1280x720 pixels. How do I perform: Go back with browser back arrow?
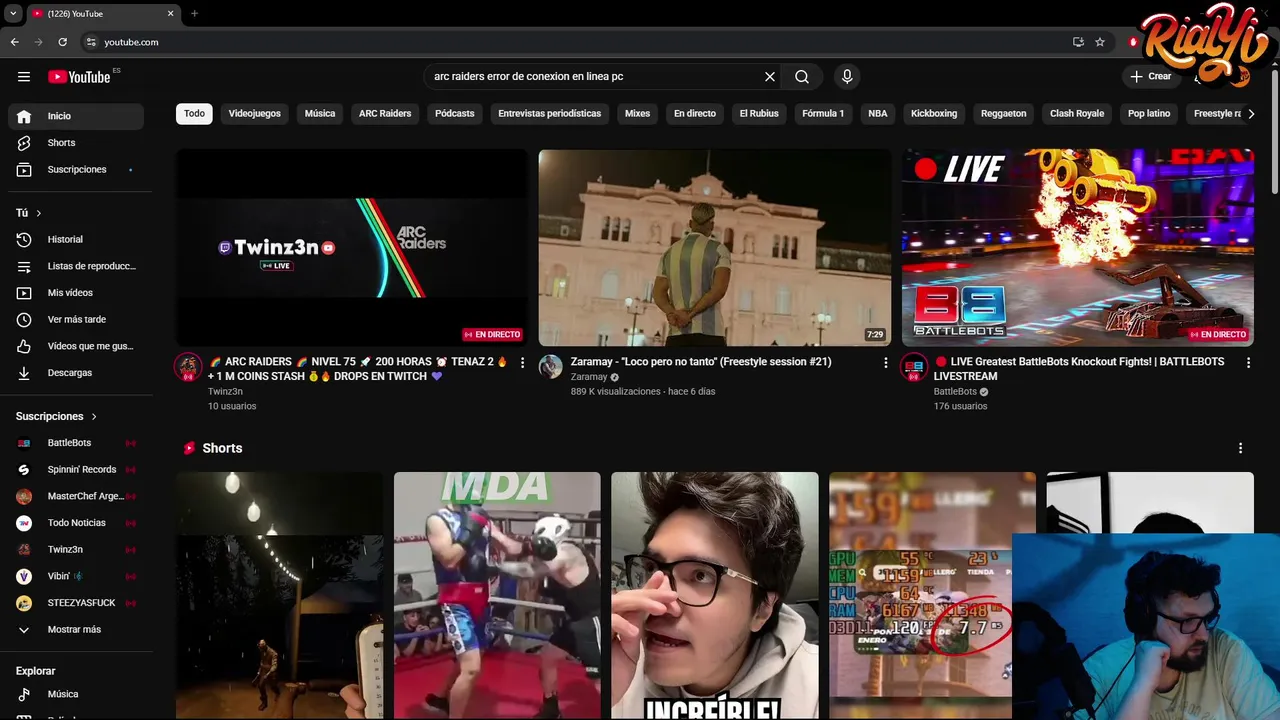[15, 42]
